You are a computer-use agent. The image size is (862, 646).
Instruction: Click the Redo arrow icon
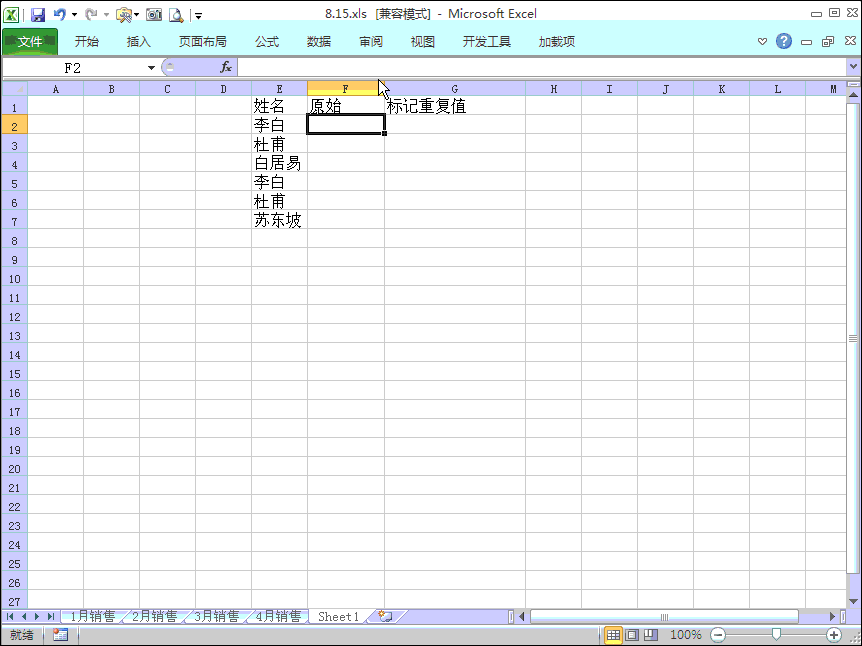coord(91,15)
